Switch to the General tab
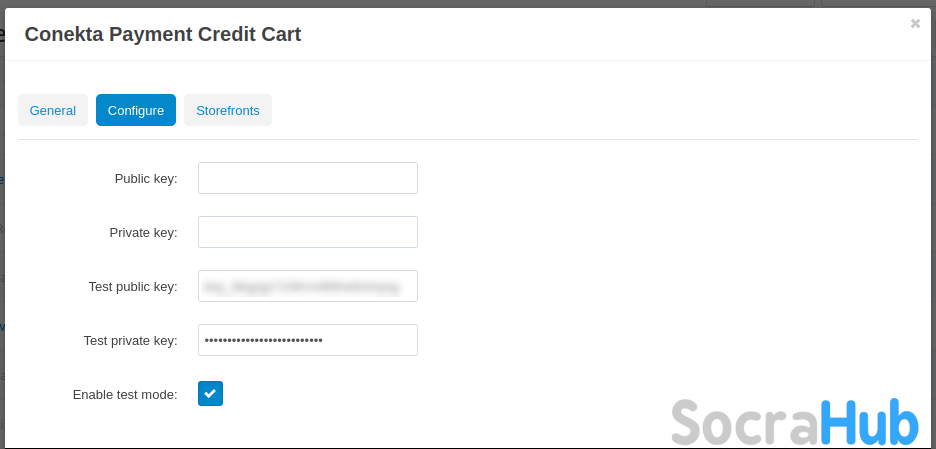The image size is (936, 449). click(x=53, y=110)
